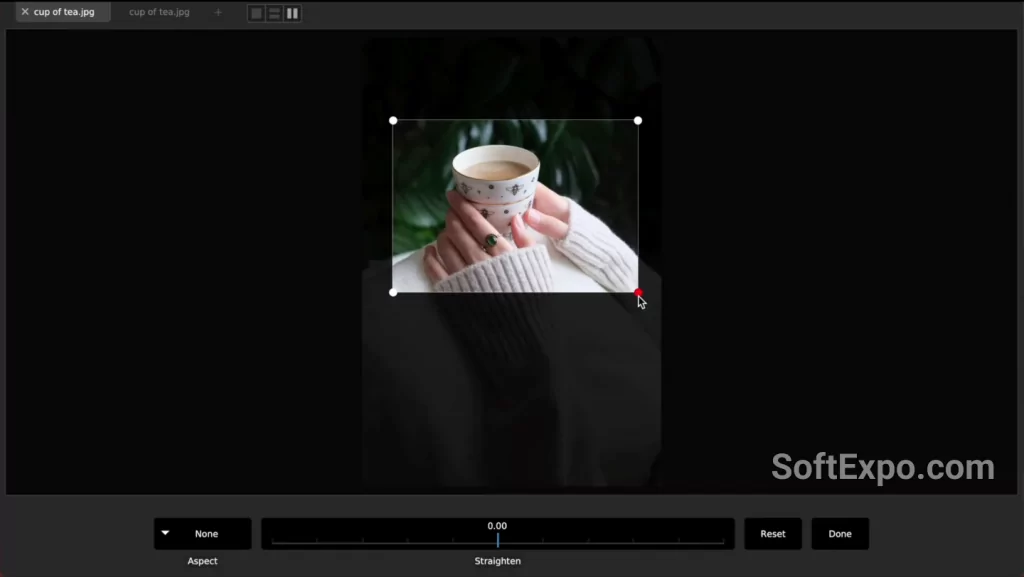This screenshot has width=1024, height=577.
Task: Select the single image view icon
Action: [x=256, y=12]
